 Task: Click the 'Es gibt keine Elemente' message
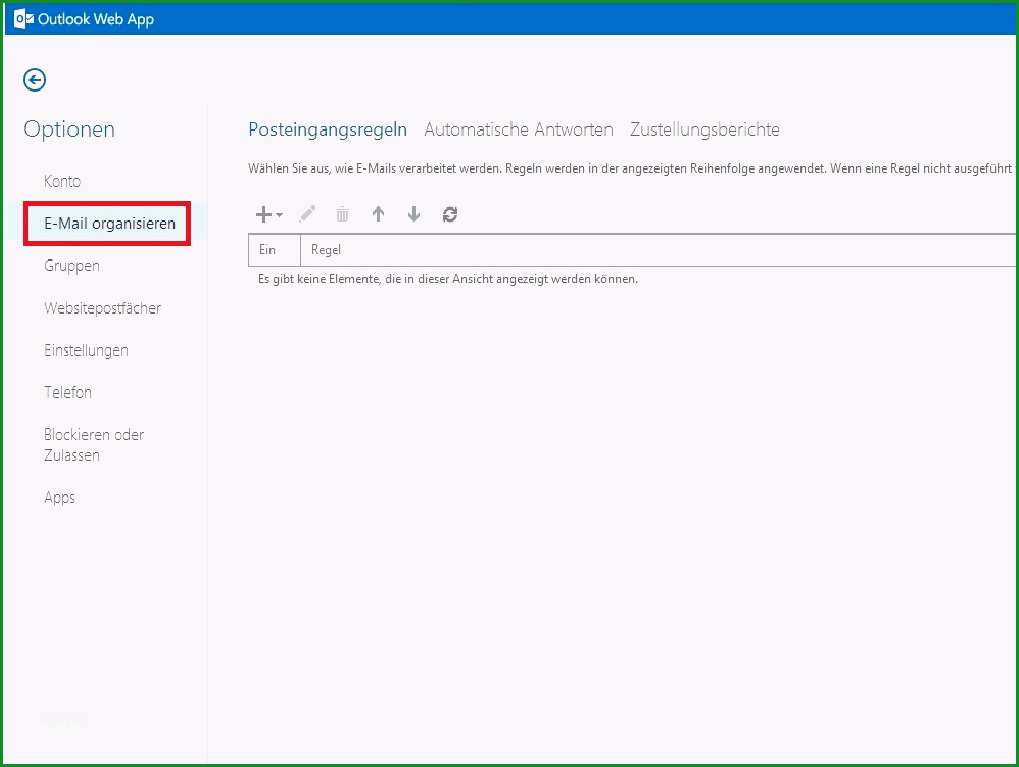click(x=448, y=279)
